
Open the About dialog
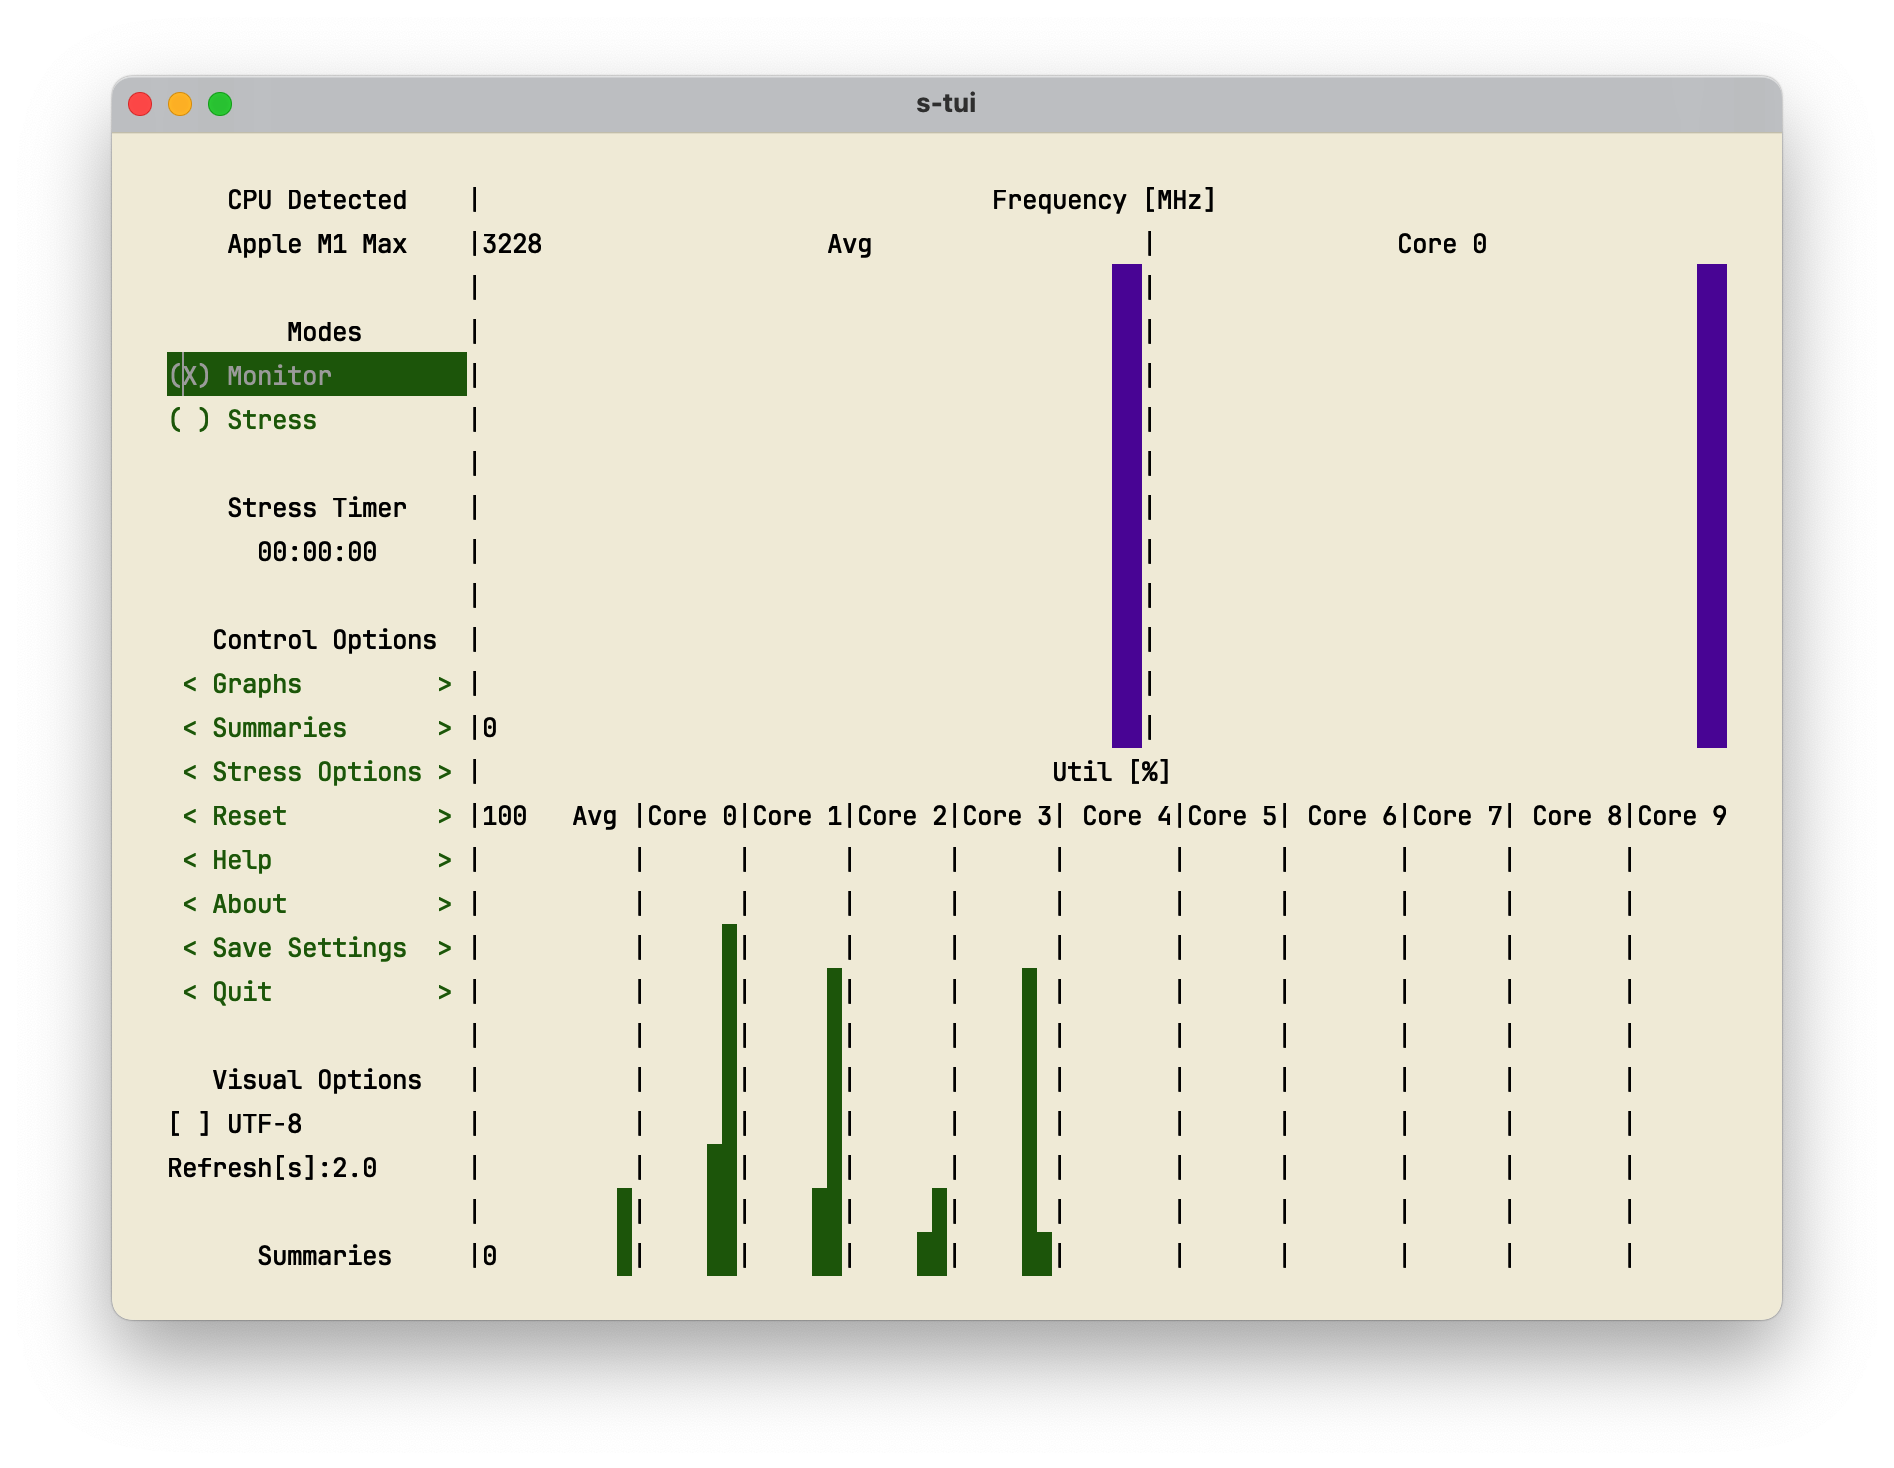click(249, 904)
